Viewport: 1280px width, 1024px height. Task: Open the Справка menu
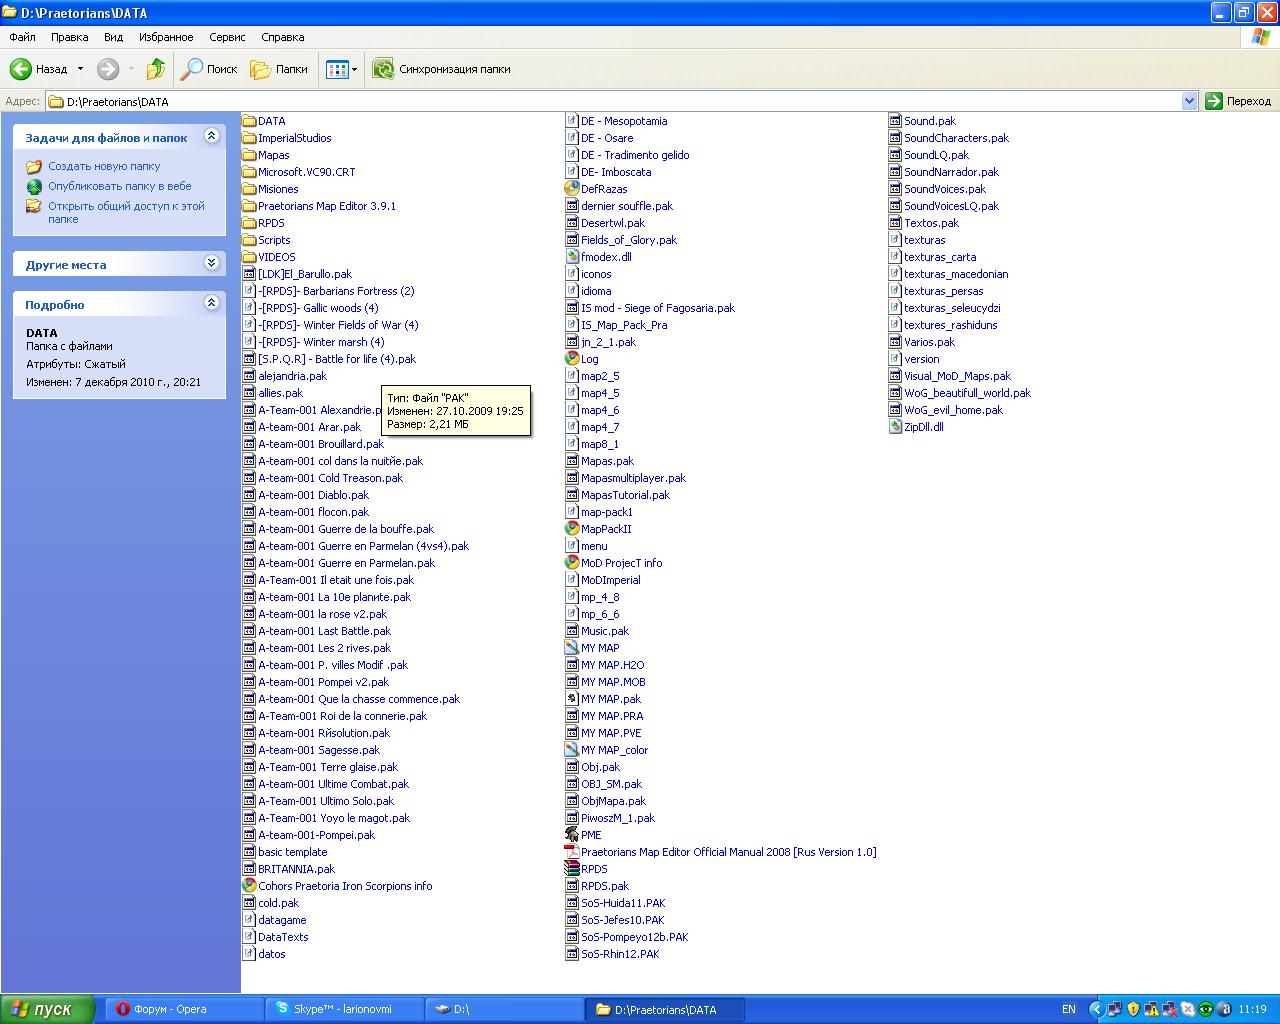tap(282, 37)
